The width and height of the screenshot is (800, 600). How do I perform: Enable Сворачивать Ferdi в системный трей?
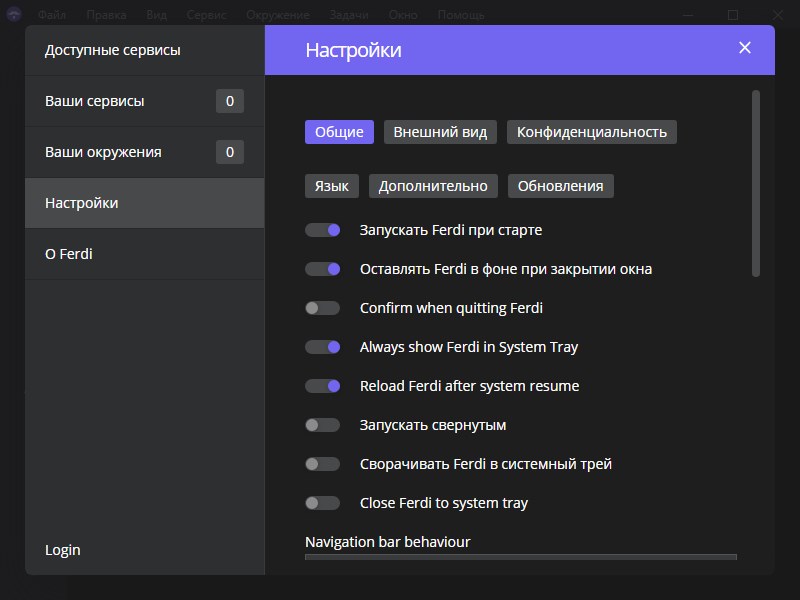[323, 464]
